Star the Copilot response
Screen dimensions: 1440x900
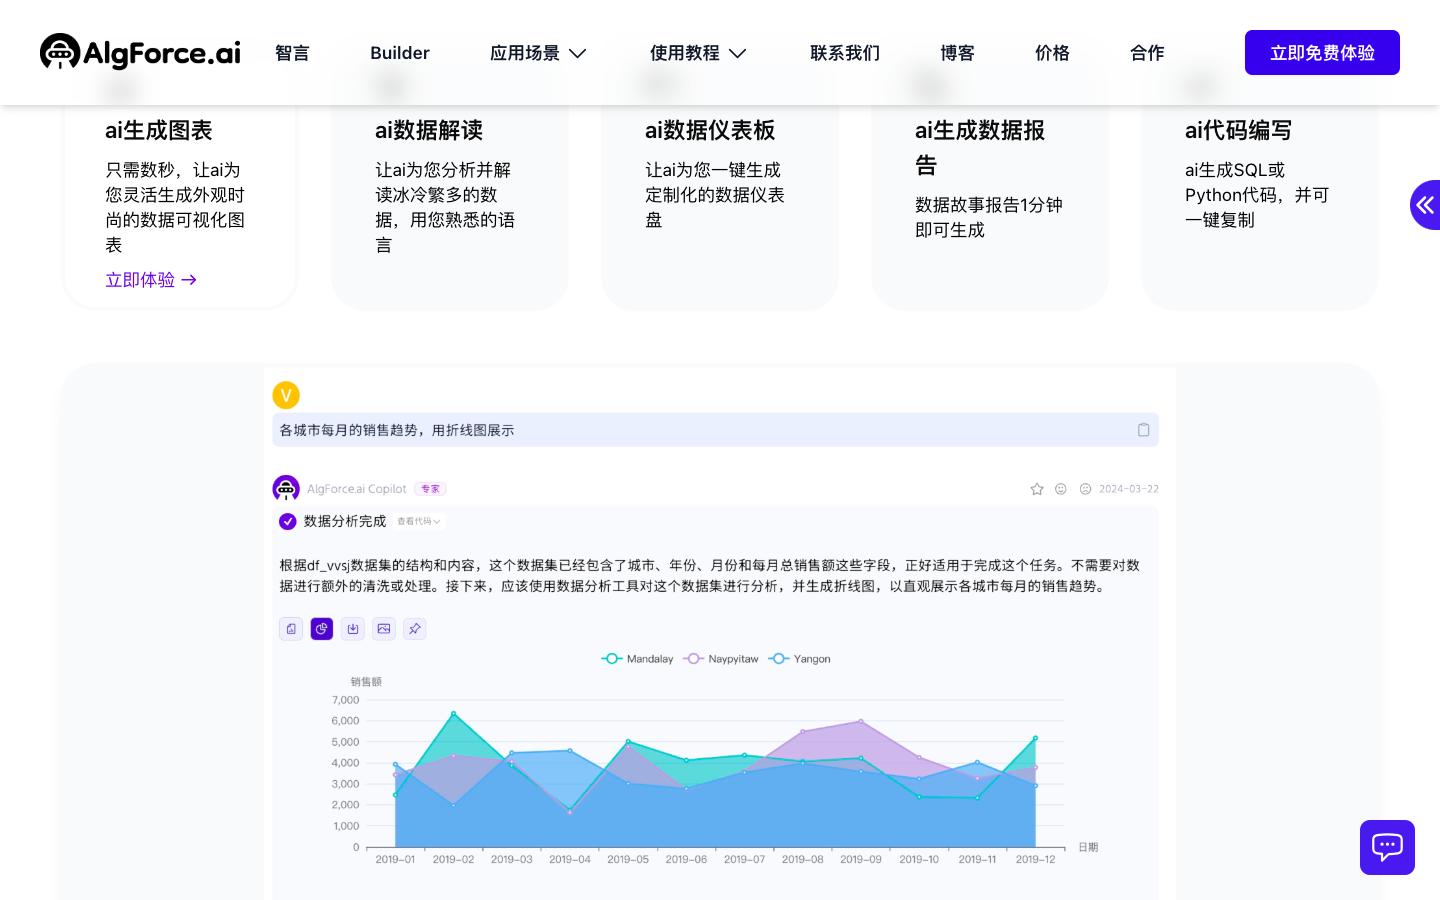point(1036,489)
